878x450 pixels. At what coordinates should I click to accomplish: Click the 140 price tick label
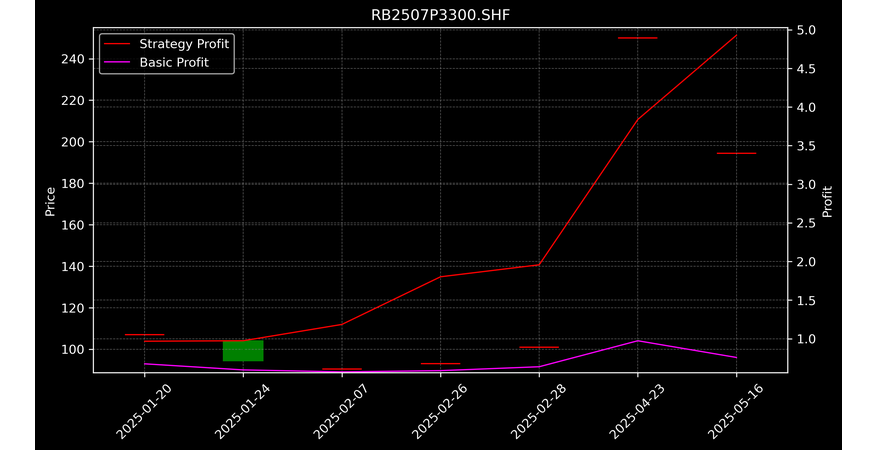pyautogui.click(x=73, y=266)
